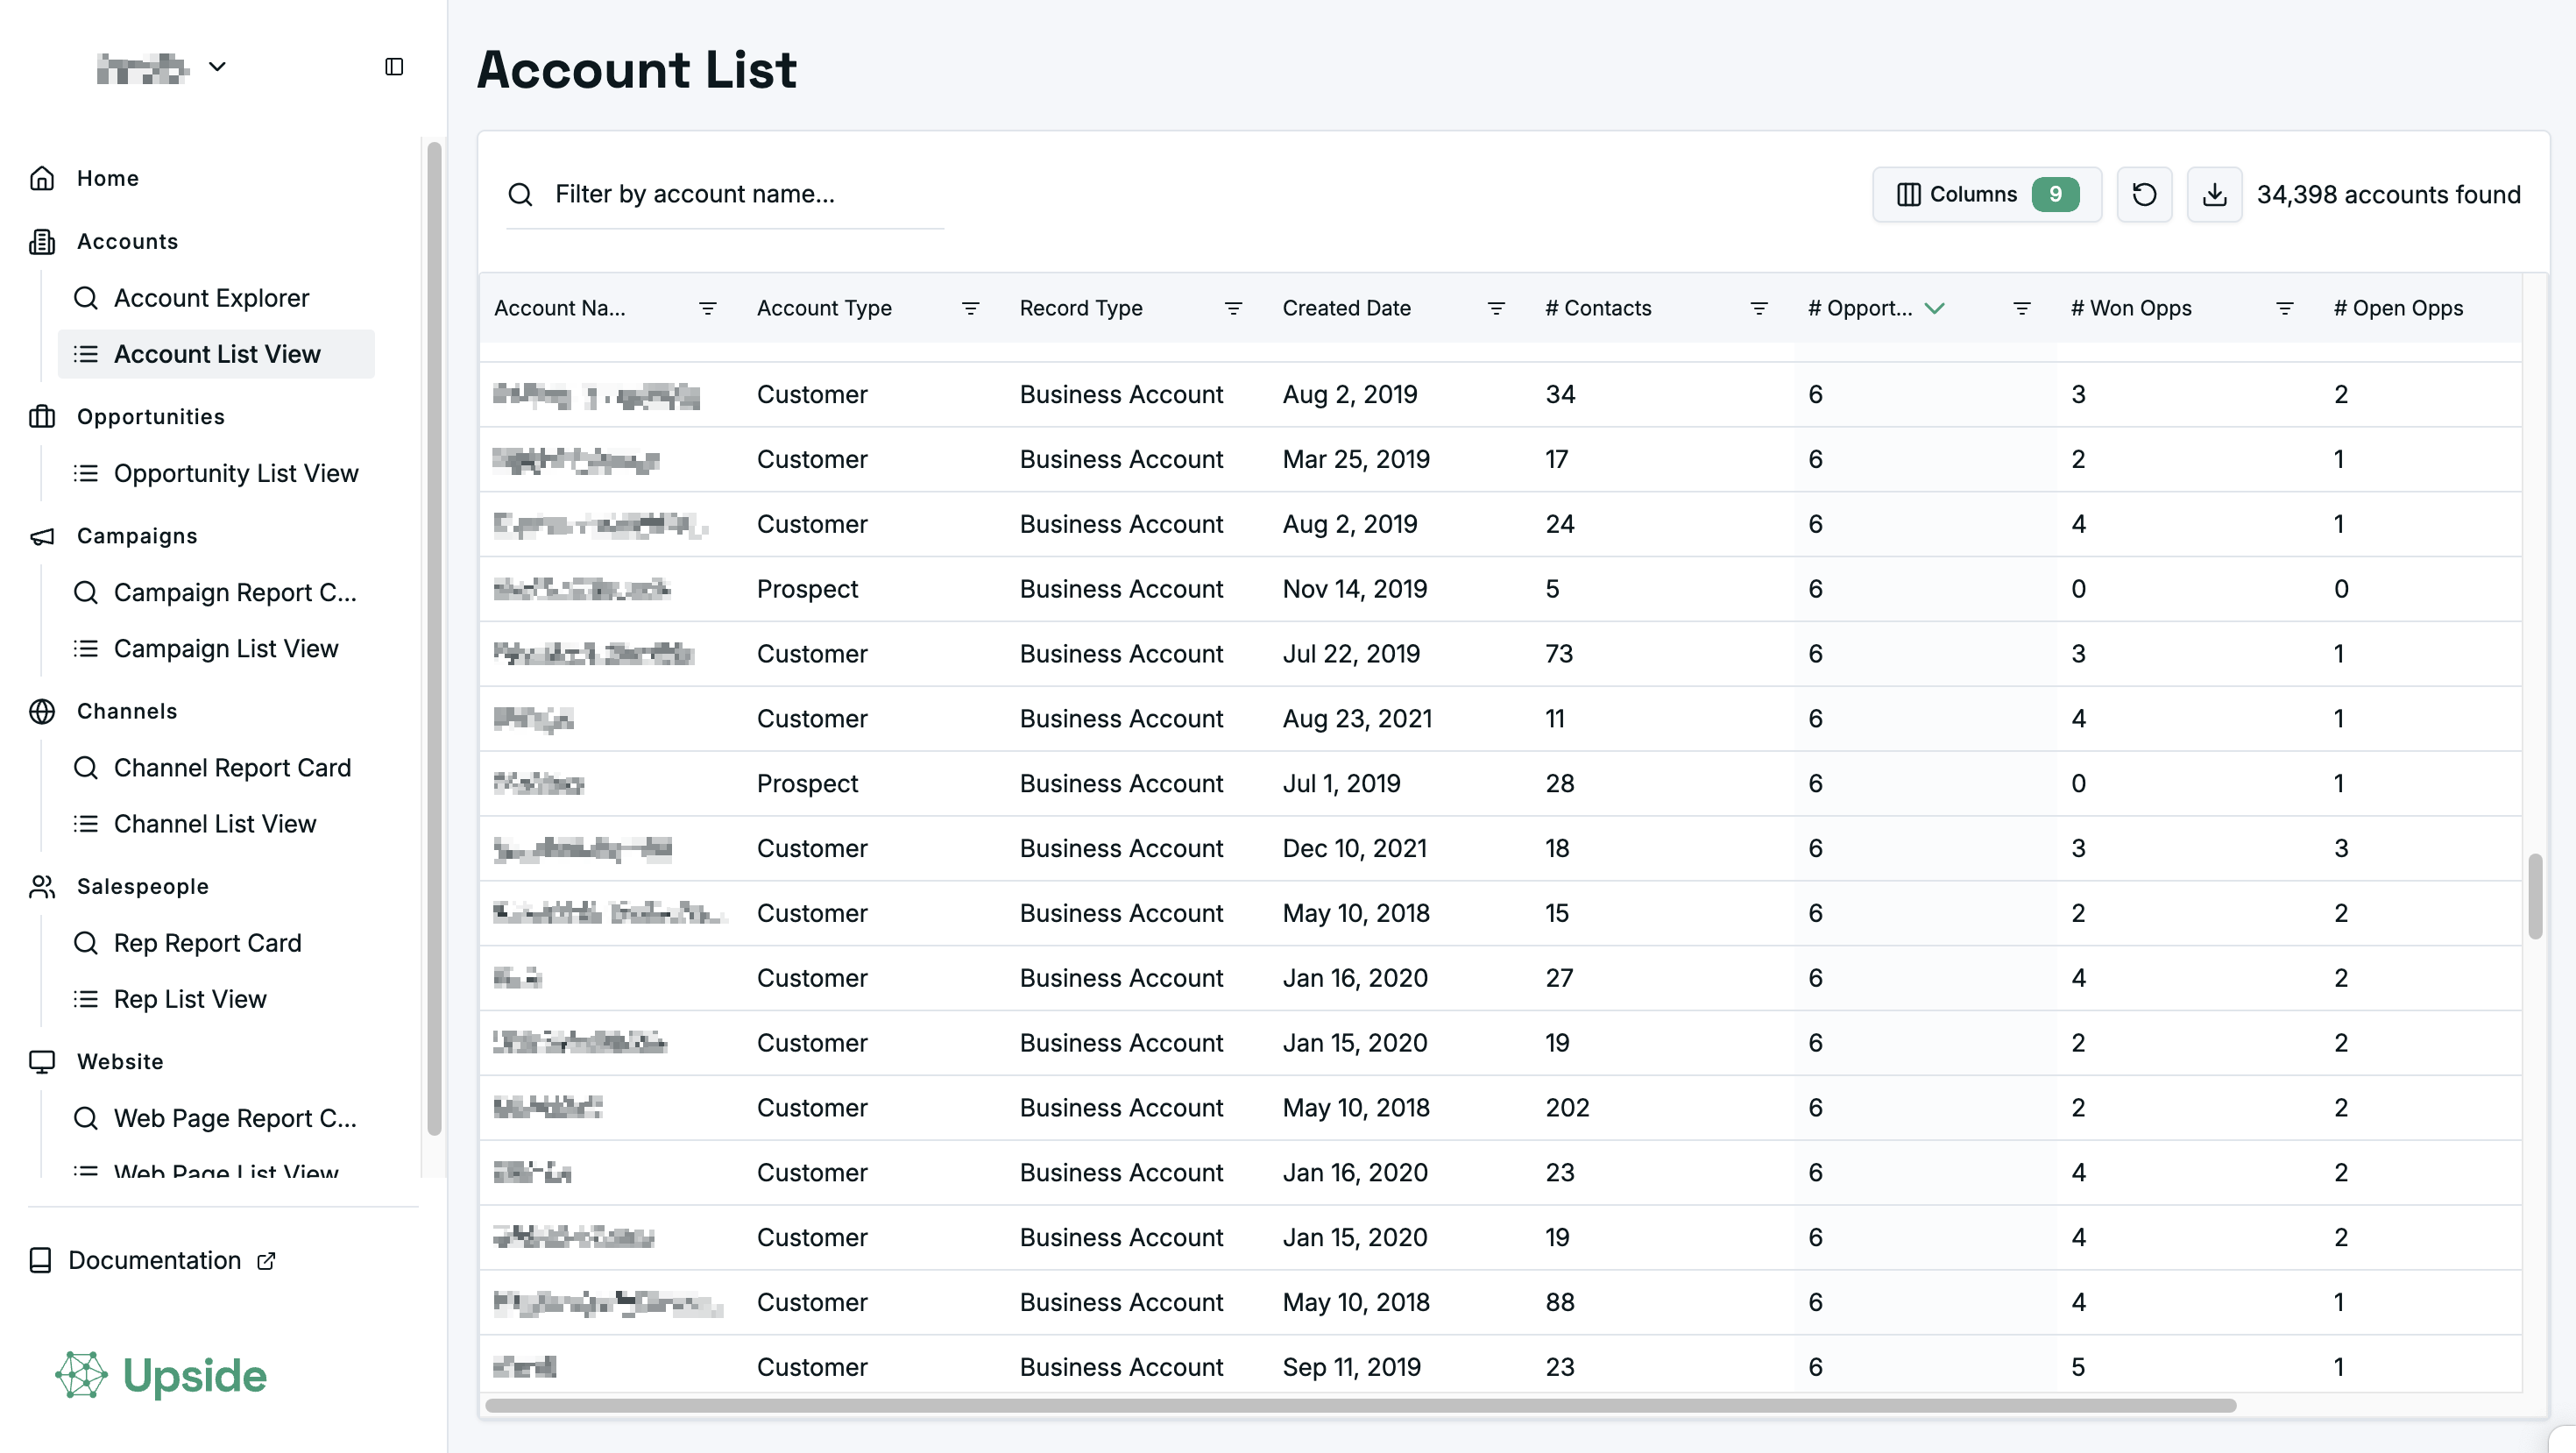The width and height of the screenshot is (2576, 1453).
Task: Go to Opportunity List View
Action: click(235, 473)
